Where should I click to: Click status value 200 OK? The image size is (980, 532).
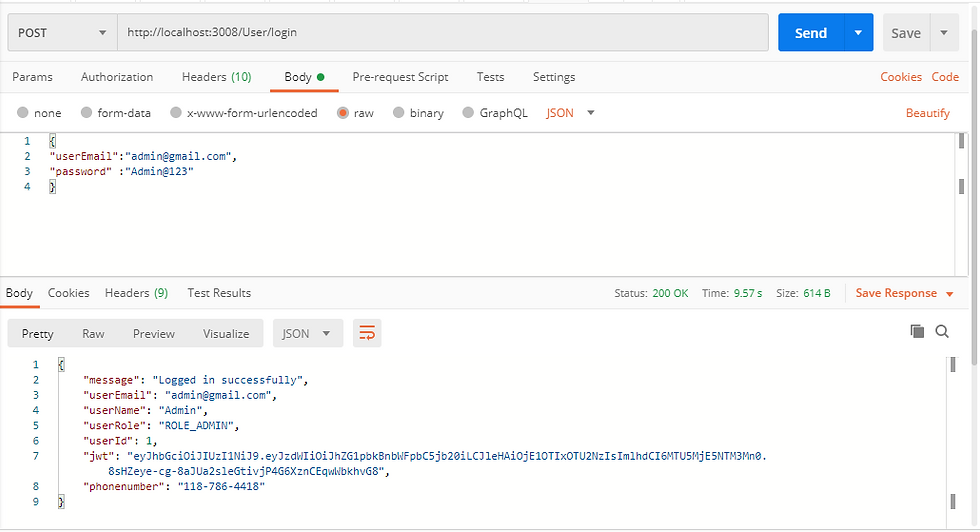pyautogui.click(x=670, y=293)
